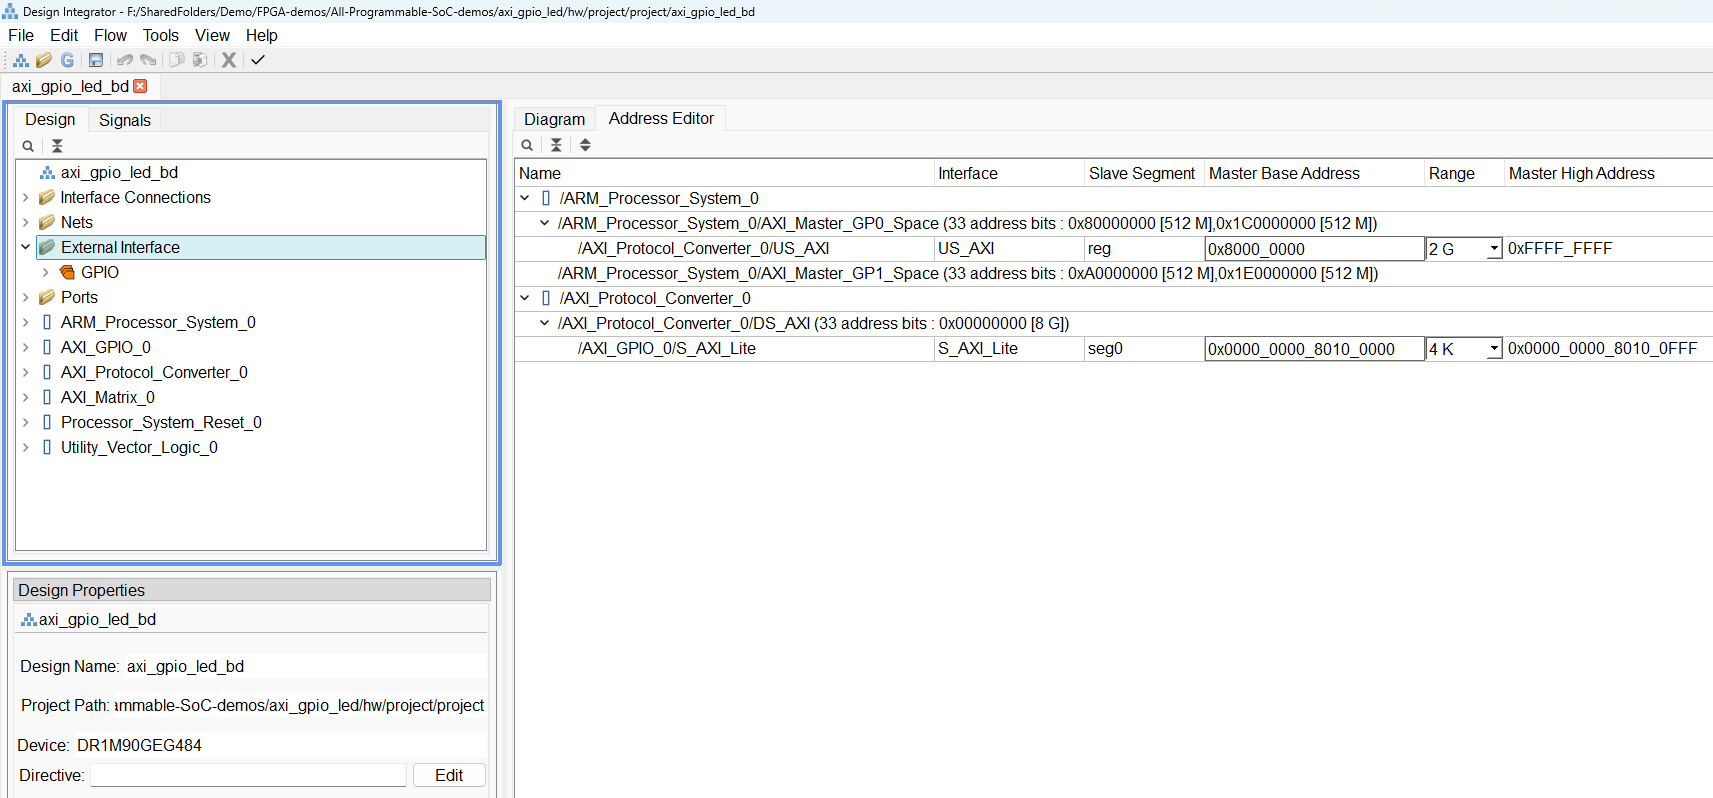This screenshot has width=1713, height=798.
Task: Click the X delete toolbar icon
Action: click(229, 60)
